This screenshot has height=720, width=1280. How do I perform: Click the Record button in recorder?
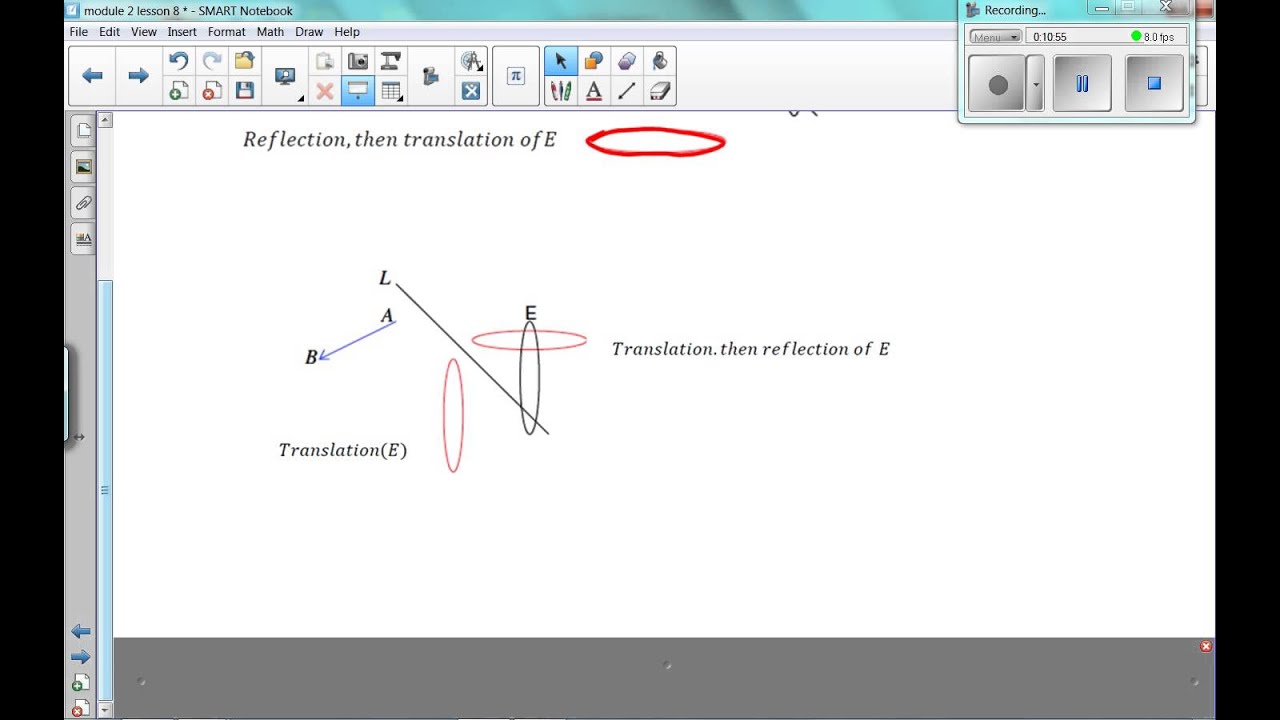[x=997, y=84]
